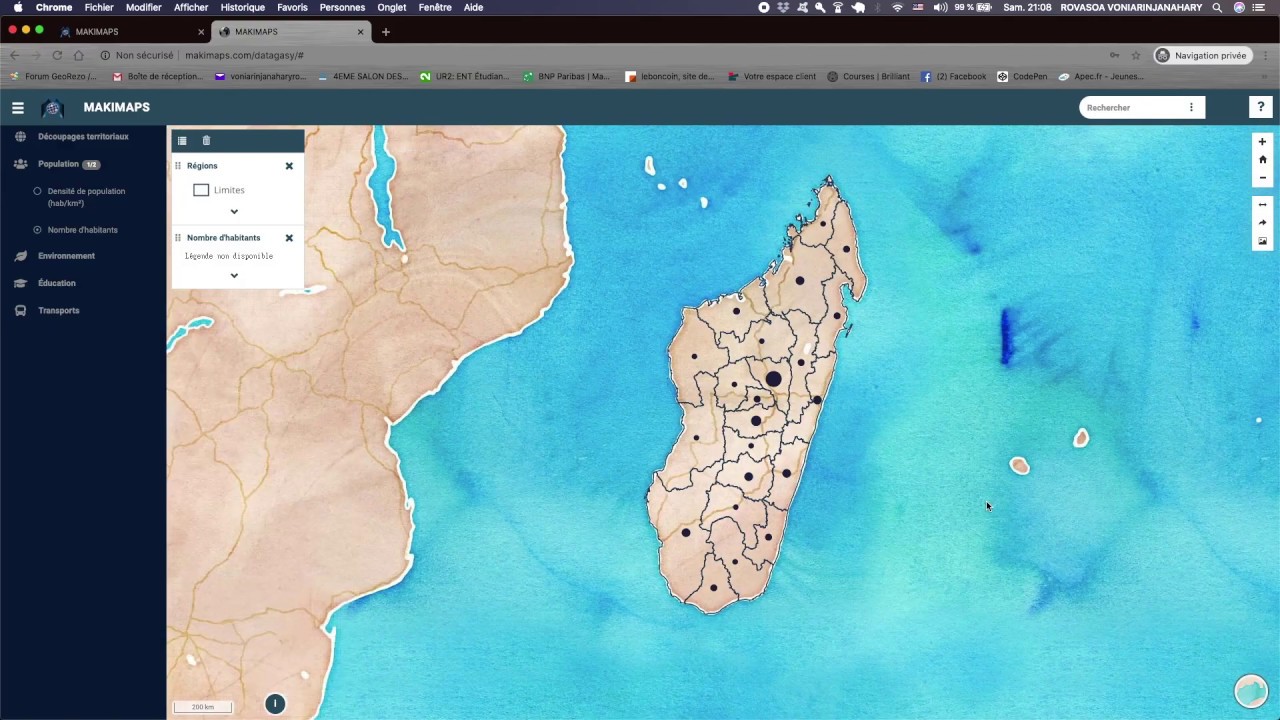Screen dimensions: 1280x720
Task: Collapse the Population category
Action: pyautogui.click(x=58, y=164)
